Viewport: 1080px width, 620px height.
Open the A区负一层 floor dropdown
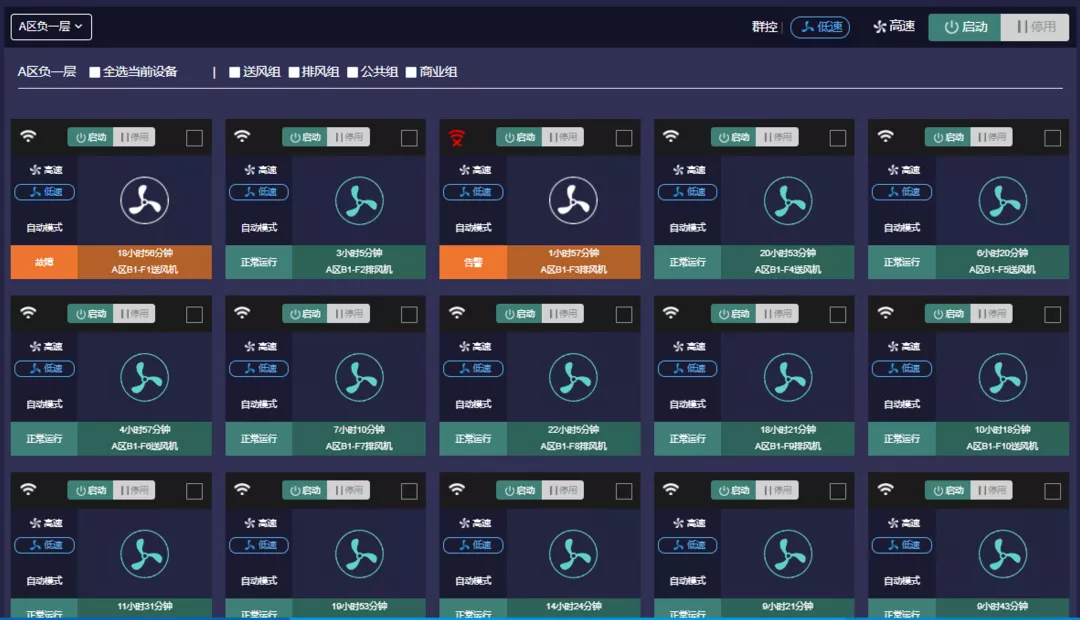coord(51,27)
